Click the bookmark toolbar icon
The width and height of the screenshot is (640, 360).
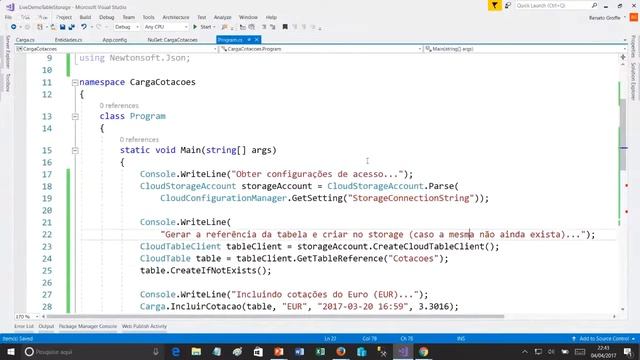pyautogui.click(x=285, y=27)
